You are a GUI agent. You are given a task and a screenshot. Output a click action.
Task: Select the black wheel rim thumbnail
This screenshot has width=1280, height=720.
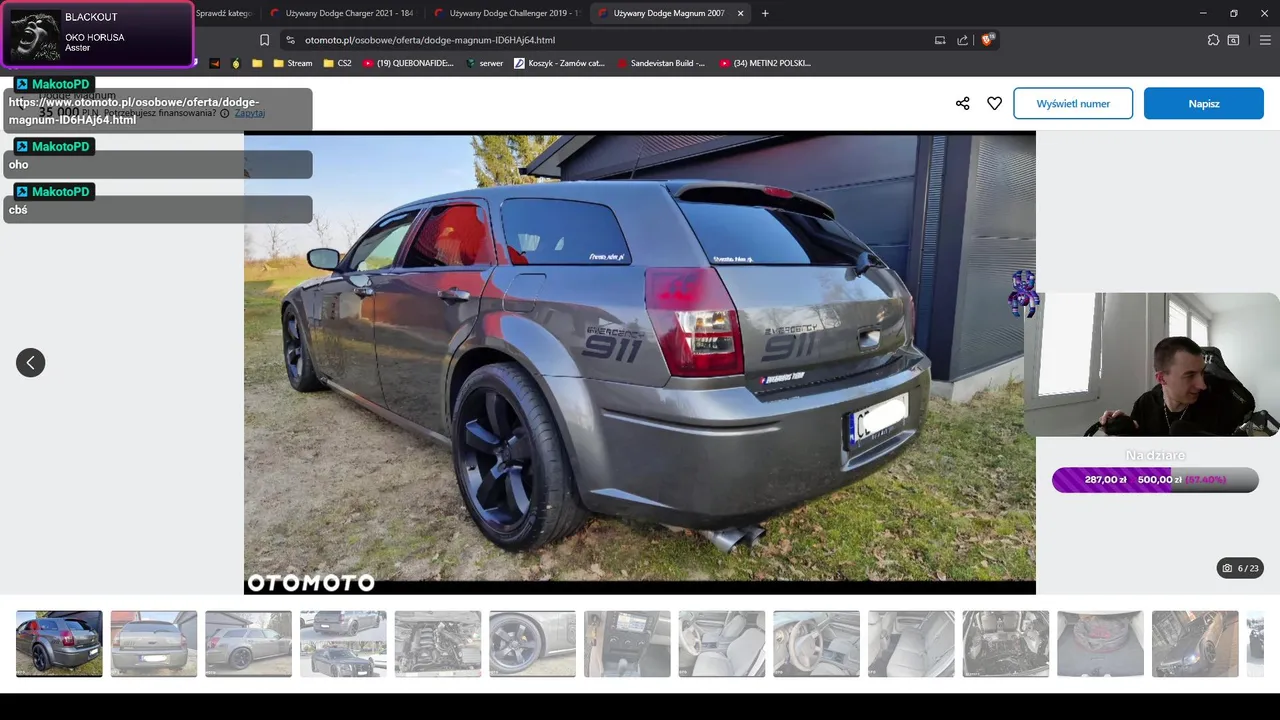pyautogui.click(x=532, y=643)
